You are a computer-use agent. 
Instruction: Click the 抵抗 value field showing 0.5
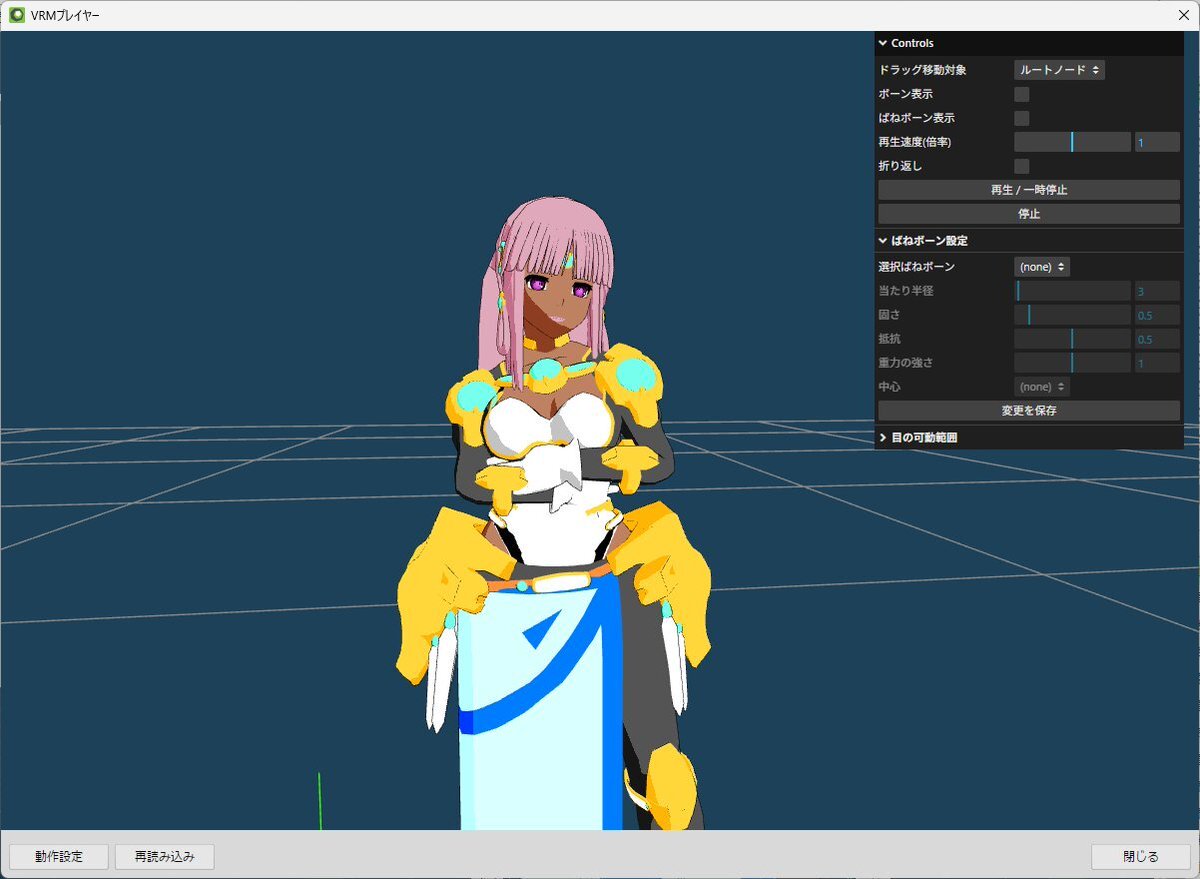pos(1157,339)
